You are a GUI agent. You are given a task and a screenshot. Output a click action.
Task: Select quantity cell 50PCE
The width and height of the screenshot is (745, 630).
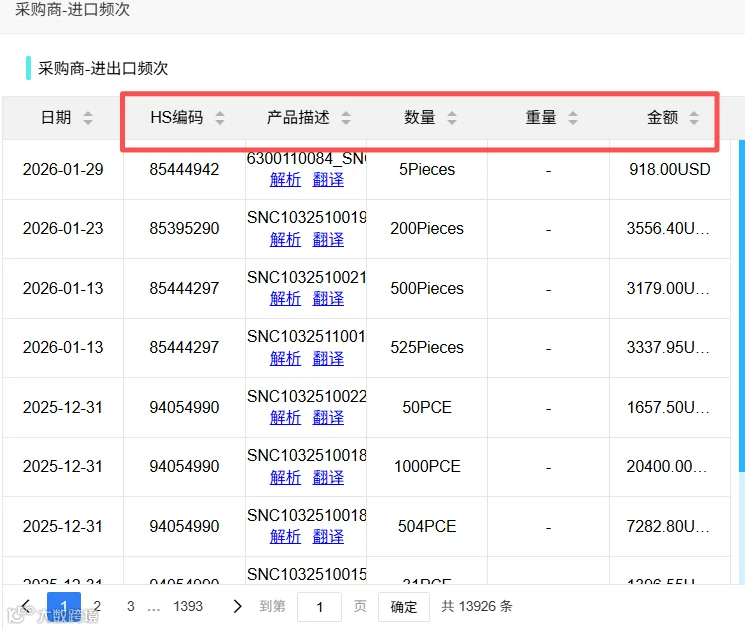[427, 407]
